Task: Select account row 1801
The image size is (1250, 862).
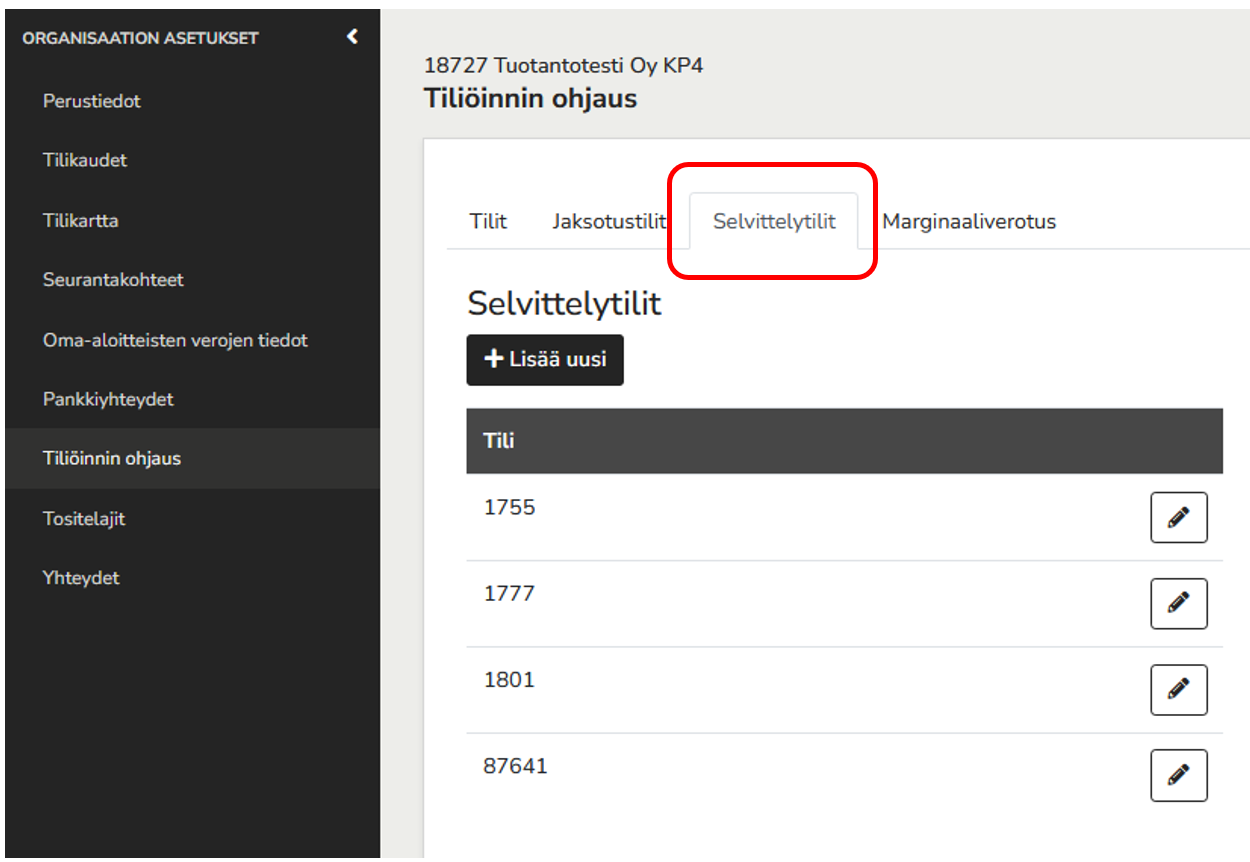Action: click(844, 690)
